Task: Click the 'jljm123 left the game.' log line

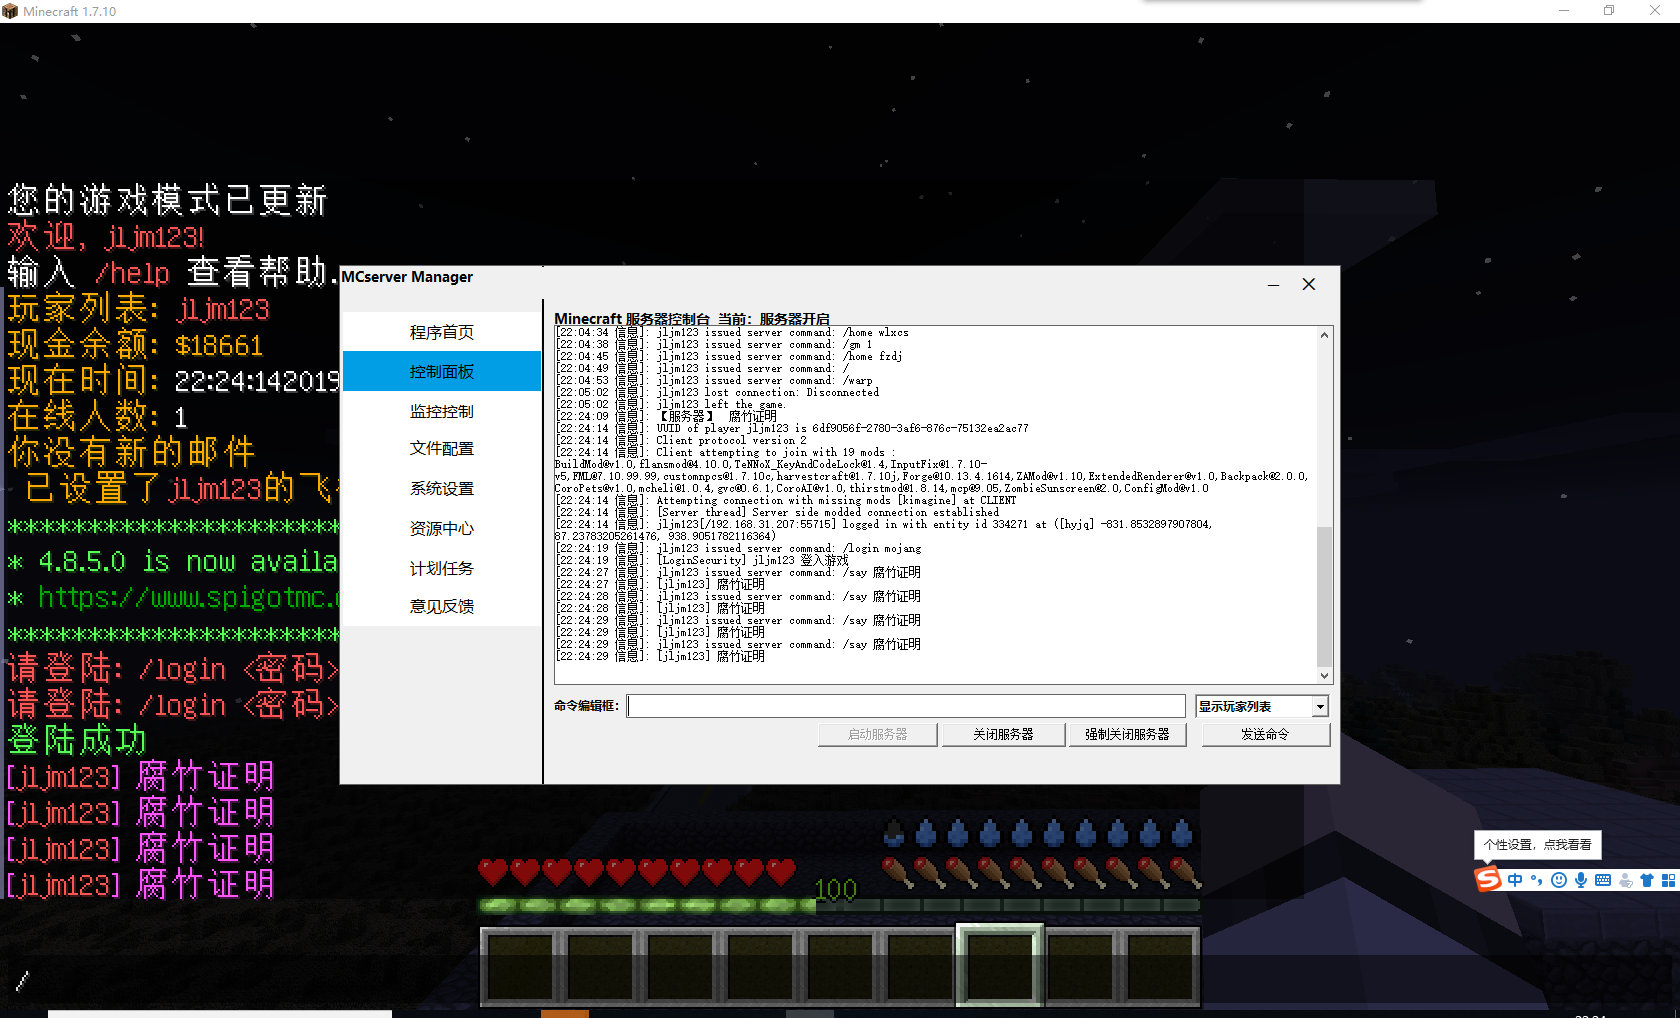Action: [x=671, y=405]
